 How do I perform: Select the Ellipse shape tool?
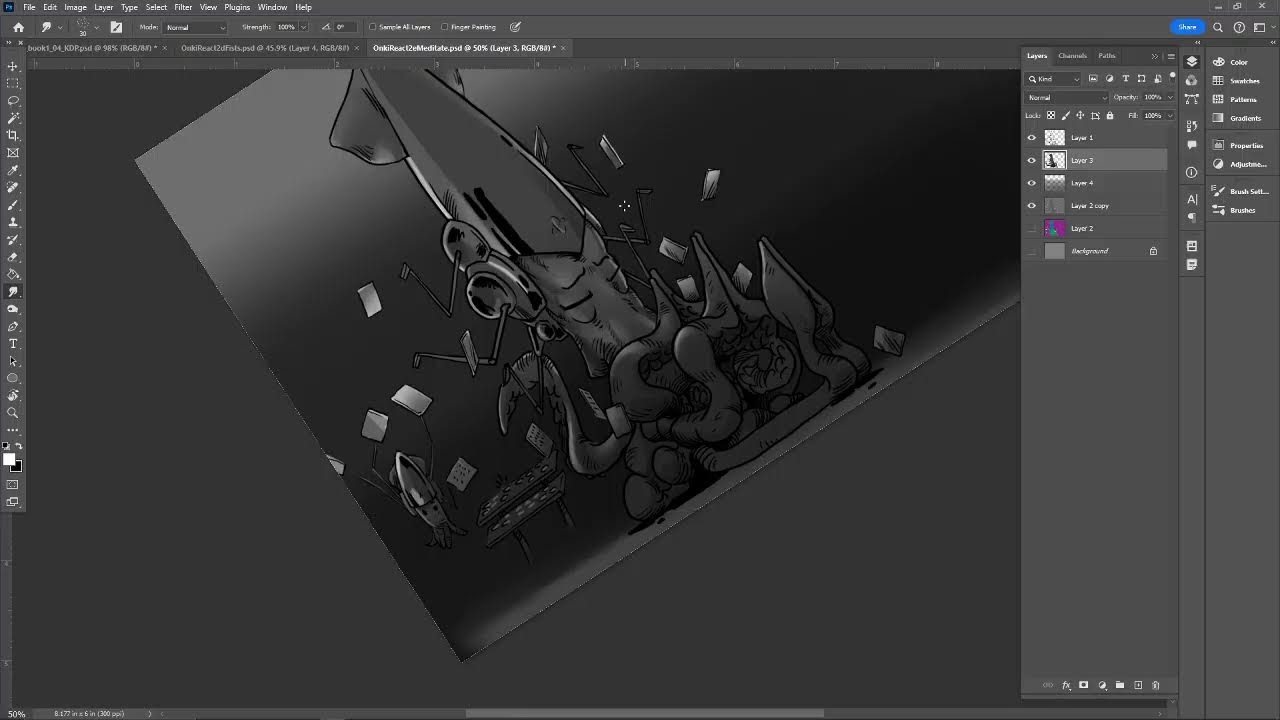tap(13, 378)
